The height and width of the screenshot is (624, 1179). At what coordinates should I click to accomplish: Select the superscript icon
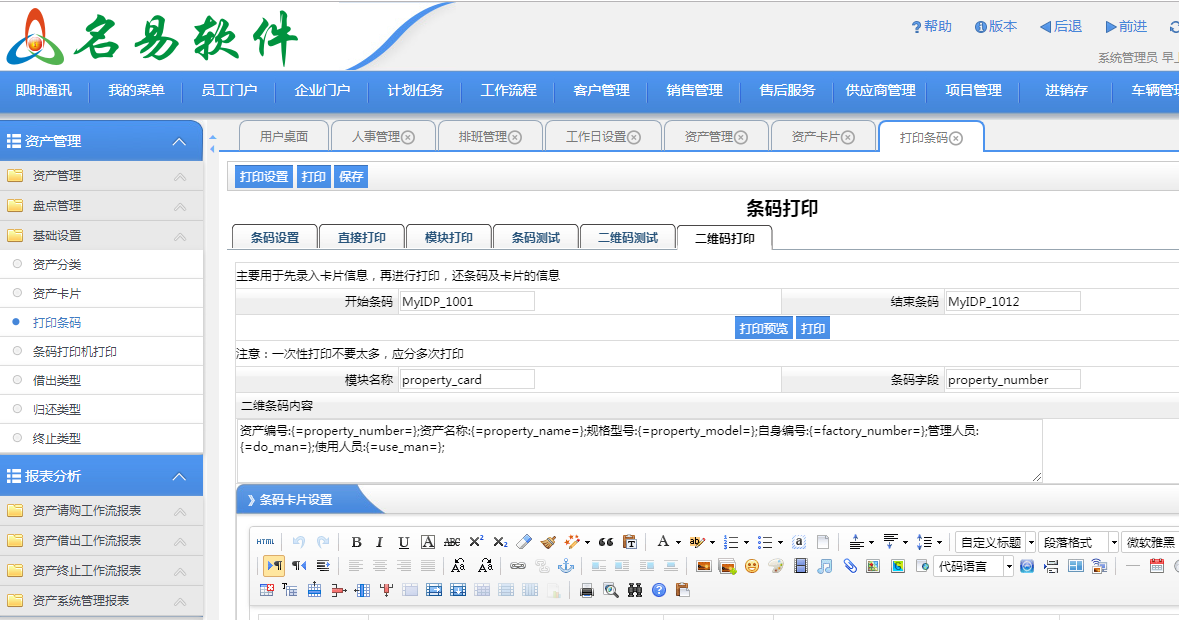476,541
